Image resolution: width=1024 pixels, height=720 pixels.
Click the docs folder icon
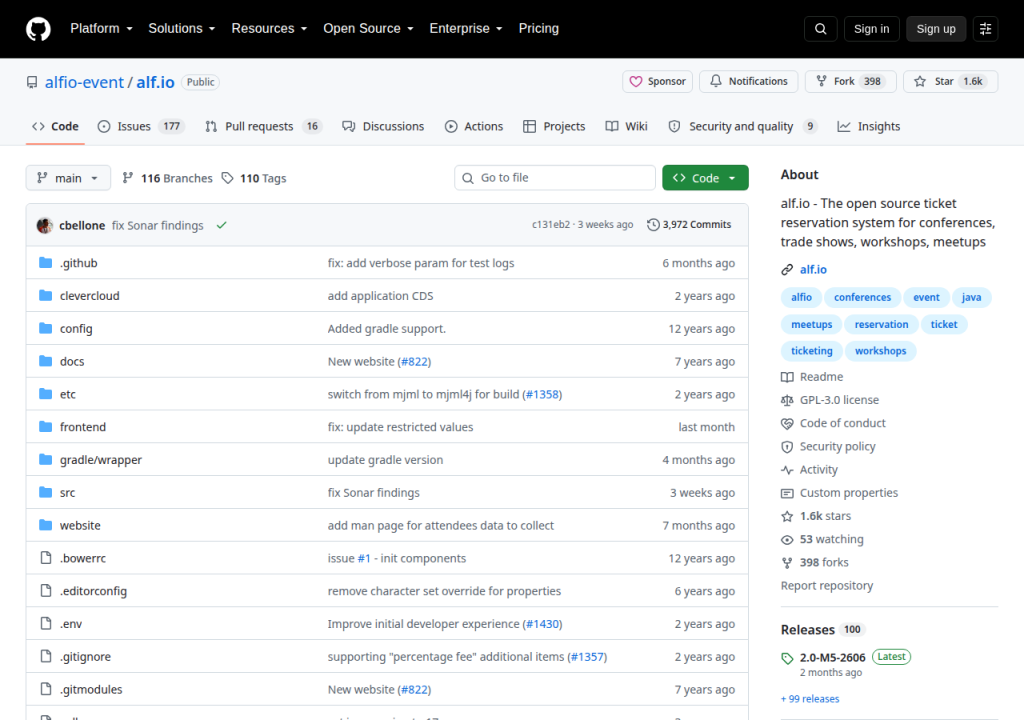pos(46,361)
